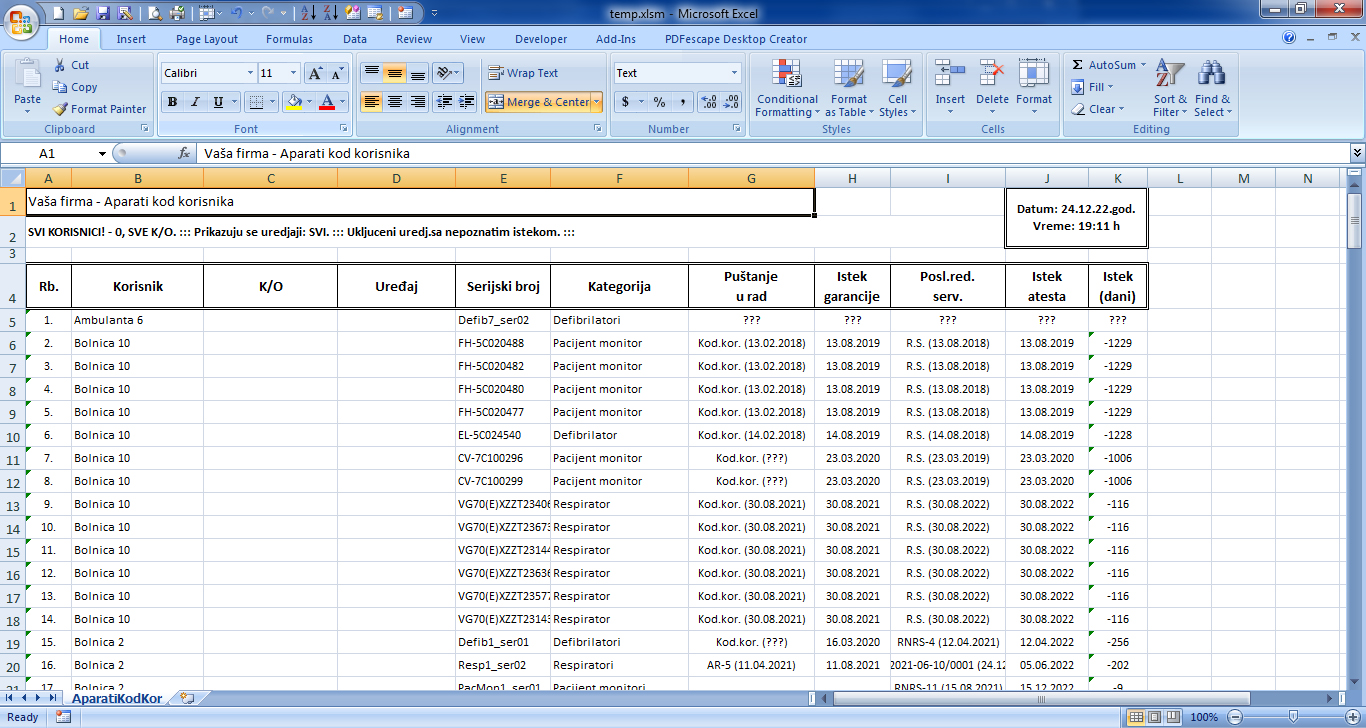Toggle Wrap Text for the cell

tap(523, 73)
